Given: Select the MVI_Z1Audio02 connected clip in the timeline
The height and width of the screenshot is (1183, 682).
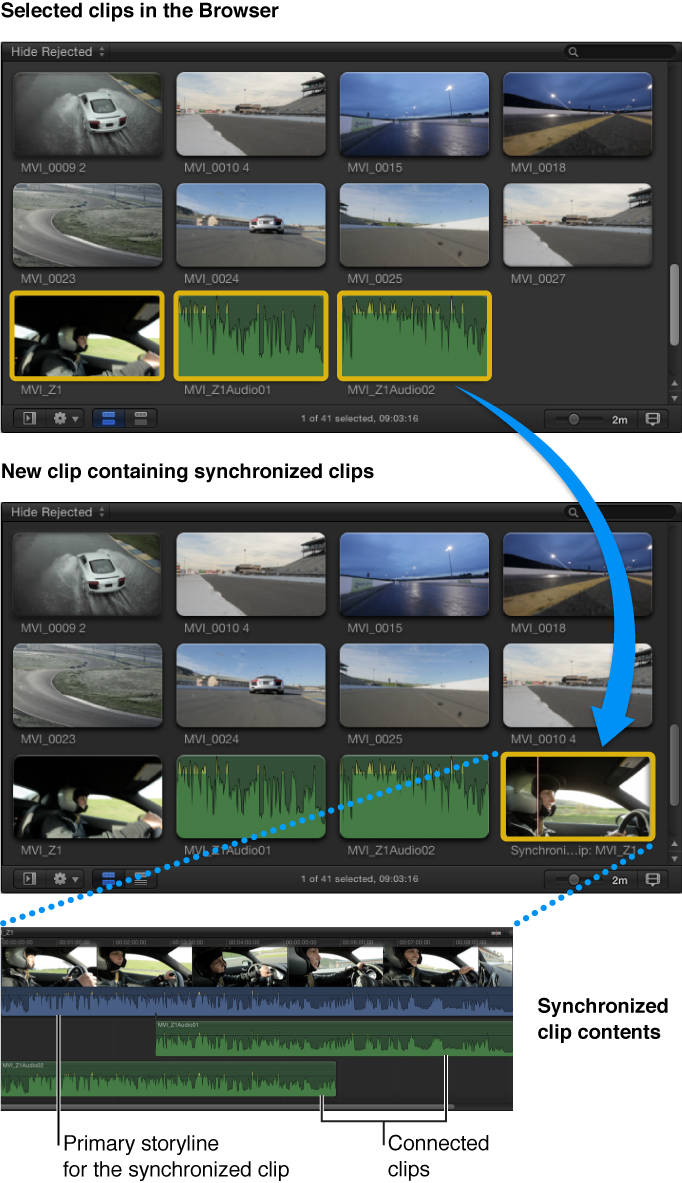Looking at the screenshot, I should point(168,1079).
